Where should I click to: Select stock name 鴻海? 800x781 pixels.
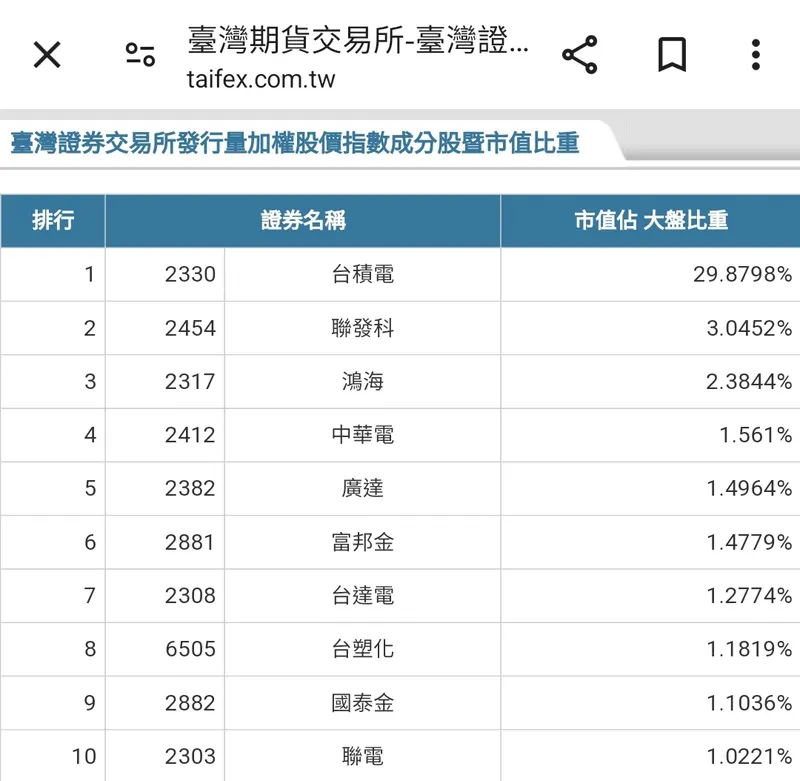click(x=363, y=382)
